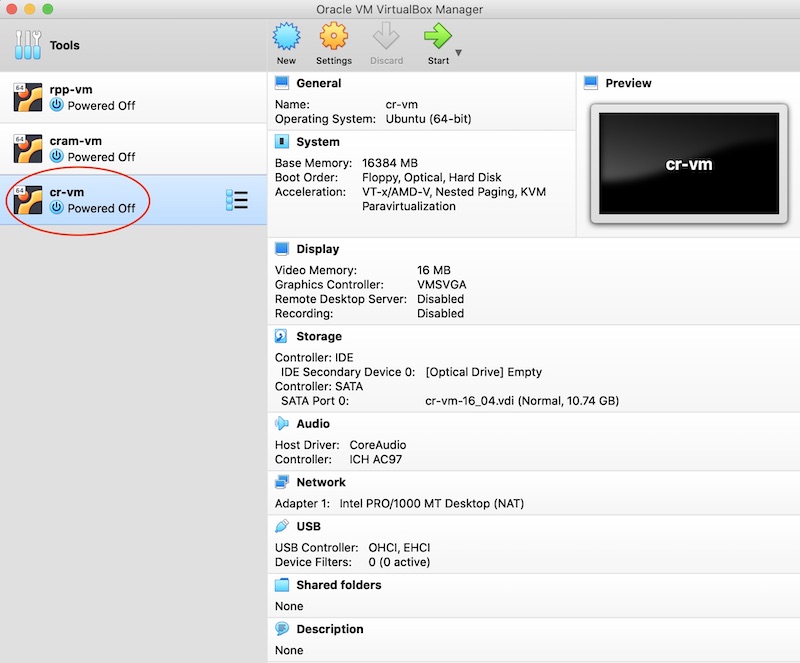Click the greyed-out Discard icon
Screen dimensions: 800x663
point(386,38)
